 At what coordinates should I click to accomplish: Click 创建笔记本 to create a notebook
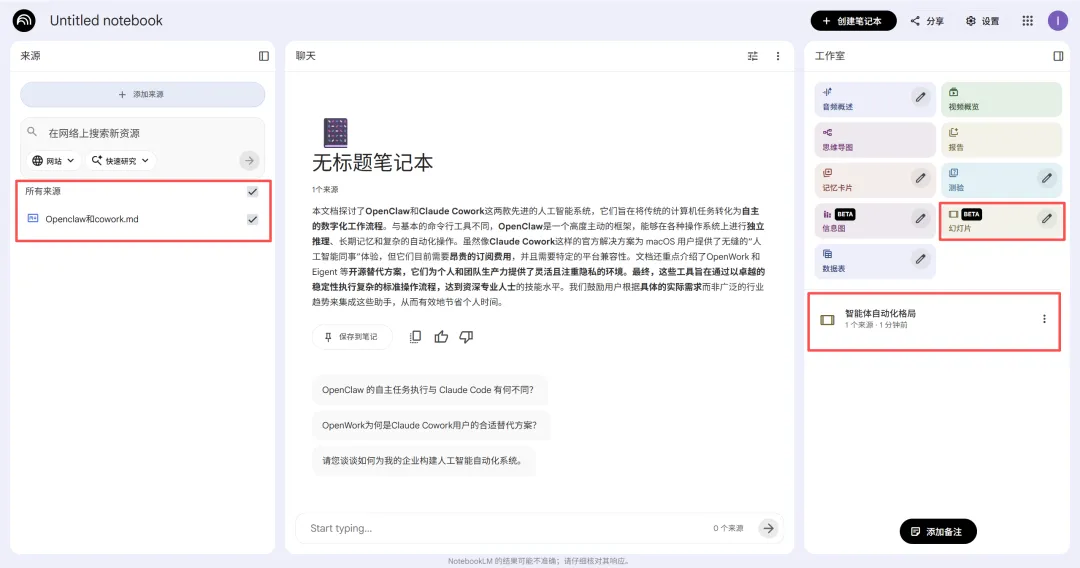point(853,21)
